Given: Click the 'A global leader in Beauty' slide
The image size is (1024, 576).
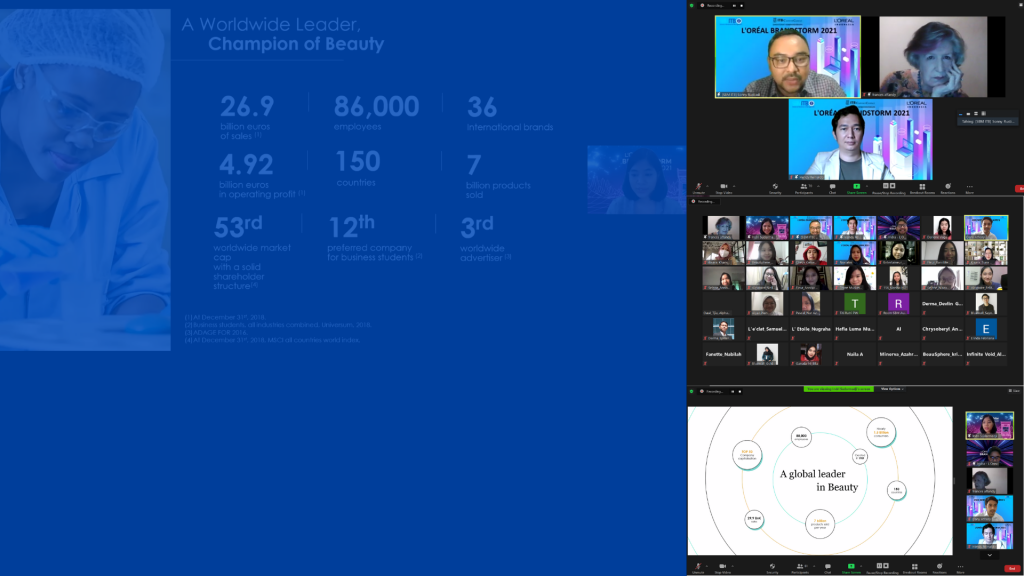Looking at the screenshot, I should click(820, 480).
